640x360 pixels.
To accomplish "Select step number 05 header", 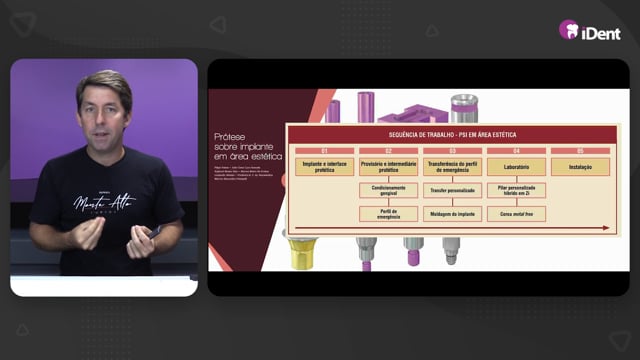I will (580, 151).
